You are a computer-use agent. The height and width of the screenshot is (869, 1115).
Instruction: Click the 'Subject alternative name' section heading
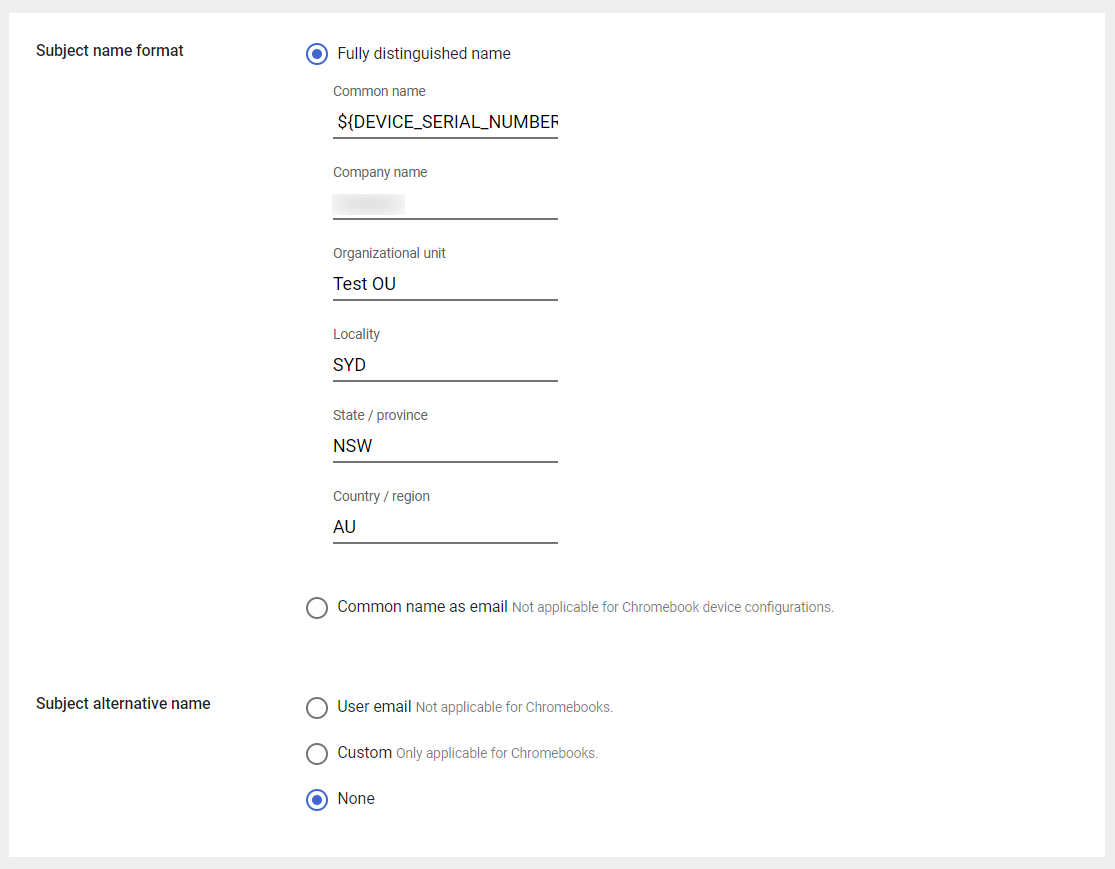[x=123, y=704]
